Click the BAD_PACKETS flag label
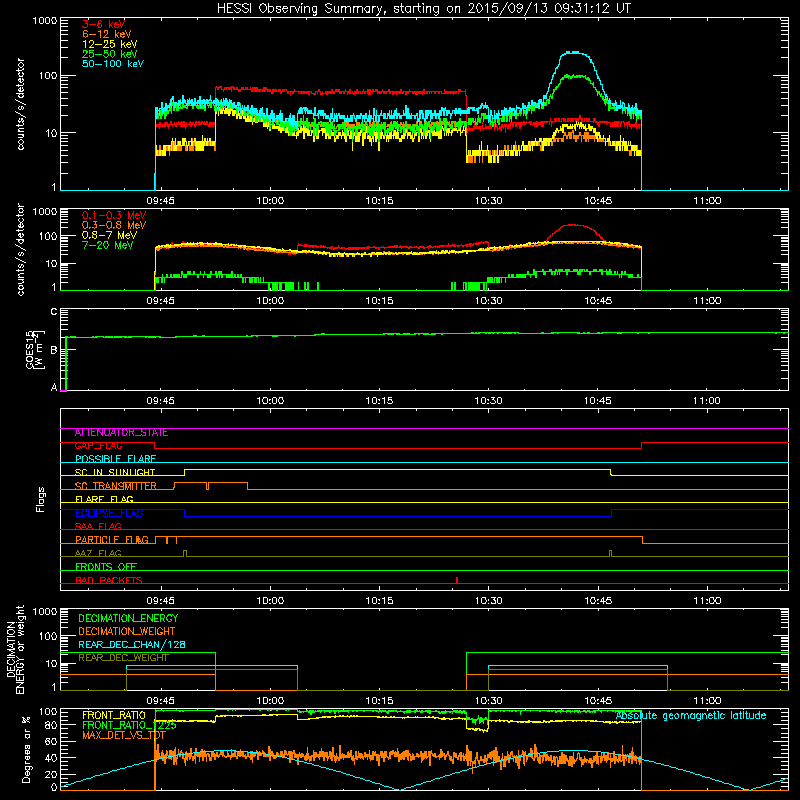The width and height of the screenshot is (800, 800). (x=109, y=580)
